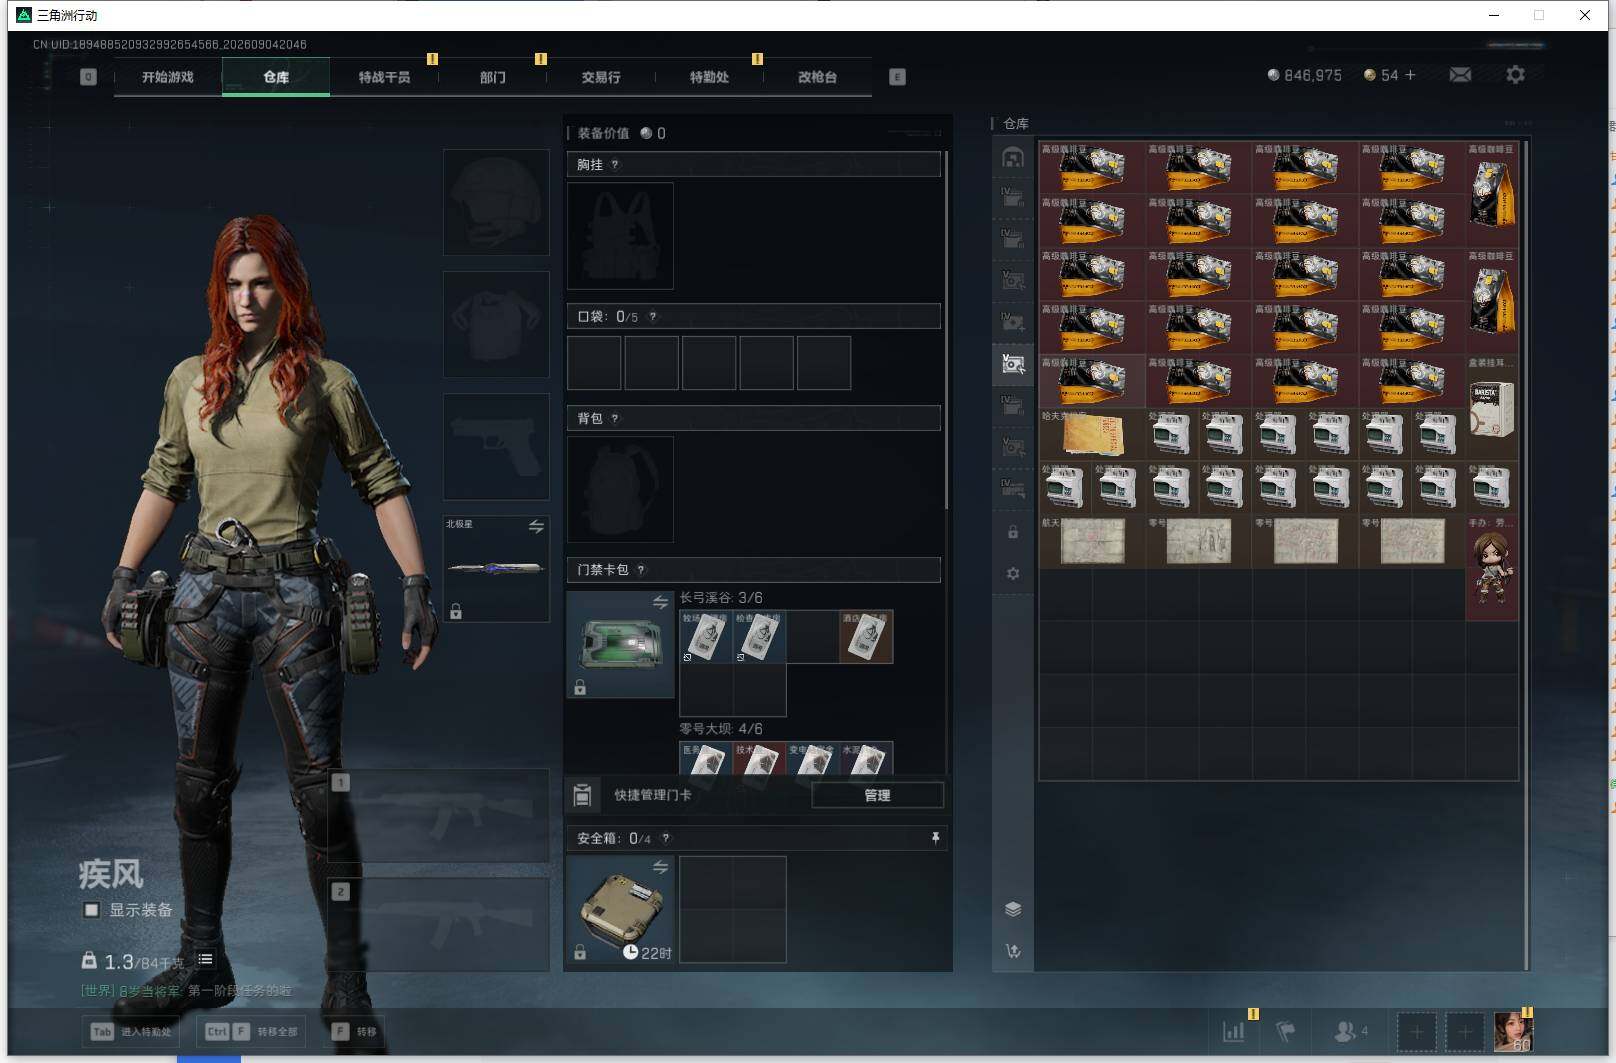1616x1063 pixels.
Task: Click primary weapon slot 1
Action: tap(439, 815)
